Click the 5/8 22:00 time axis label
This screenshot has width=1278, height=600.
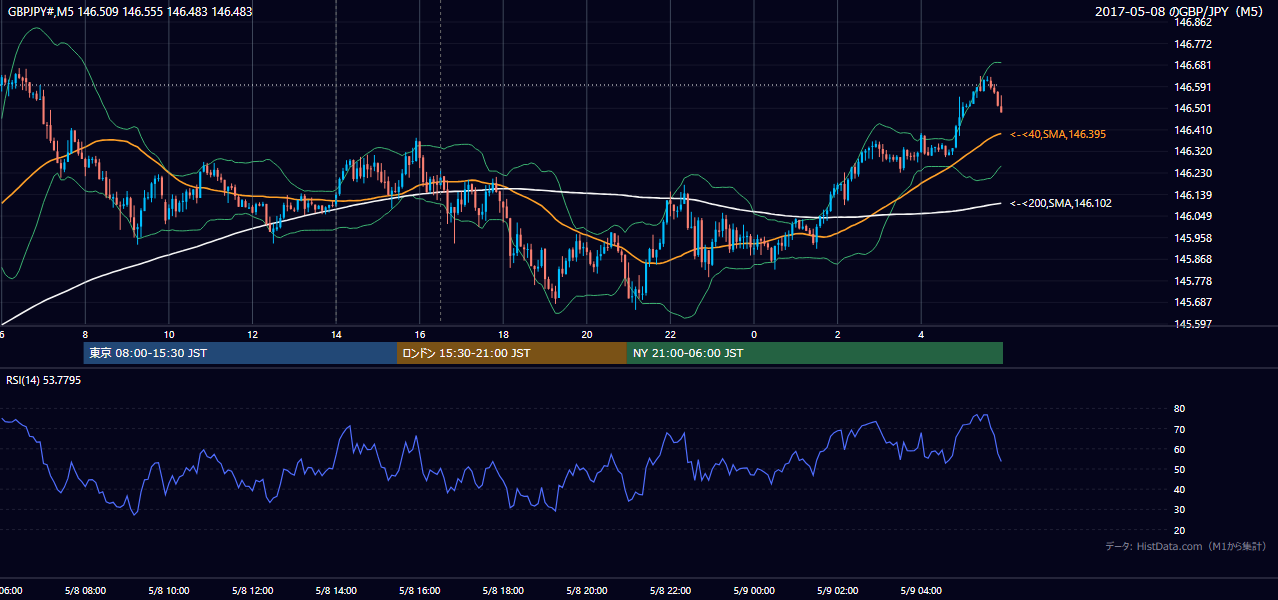(x=670, y=591)
